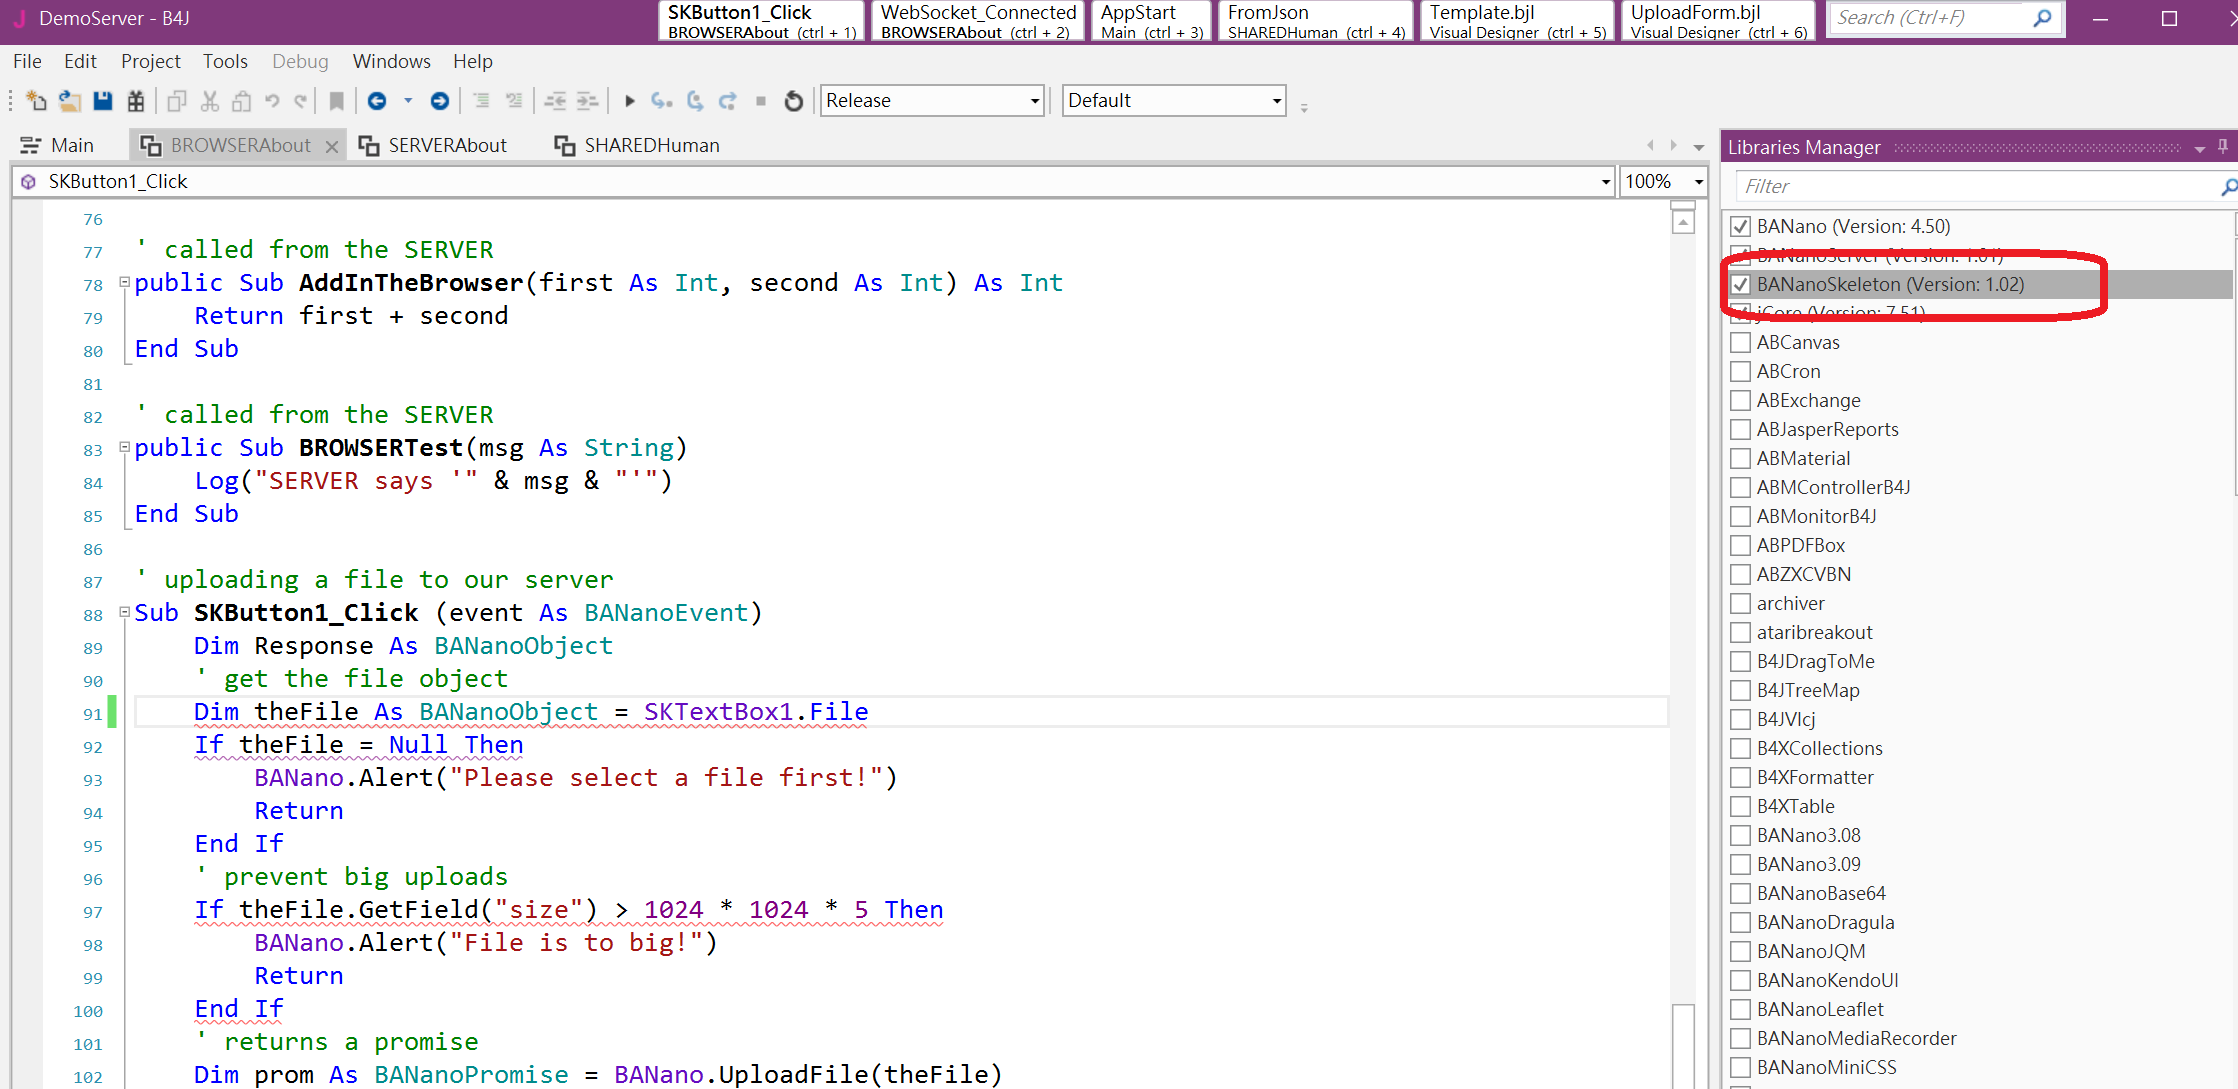Collapse the SKButton1_Click sub

coord(124,612)
